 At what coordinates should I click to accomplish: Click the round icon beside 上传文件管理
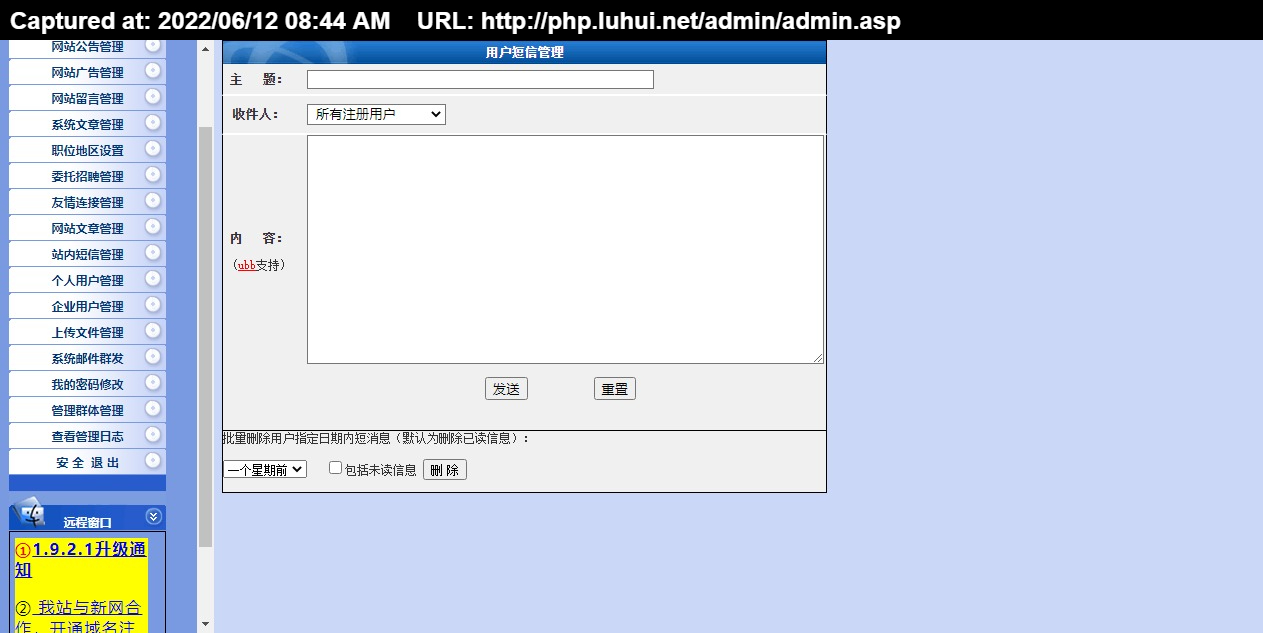click(153, 330)
